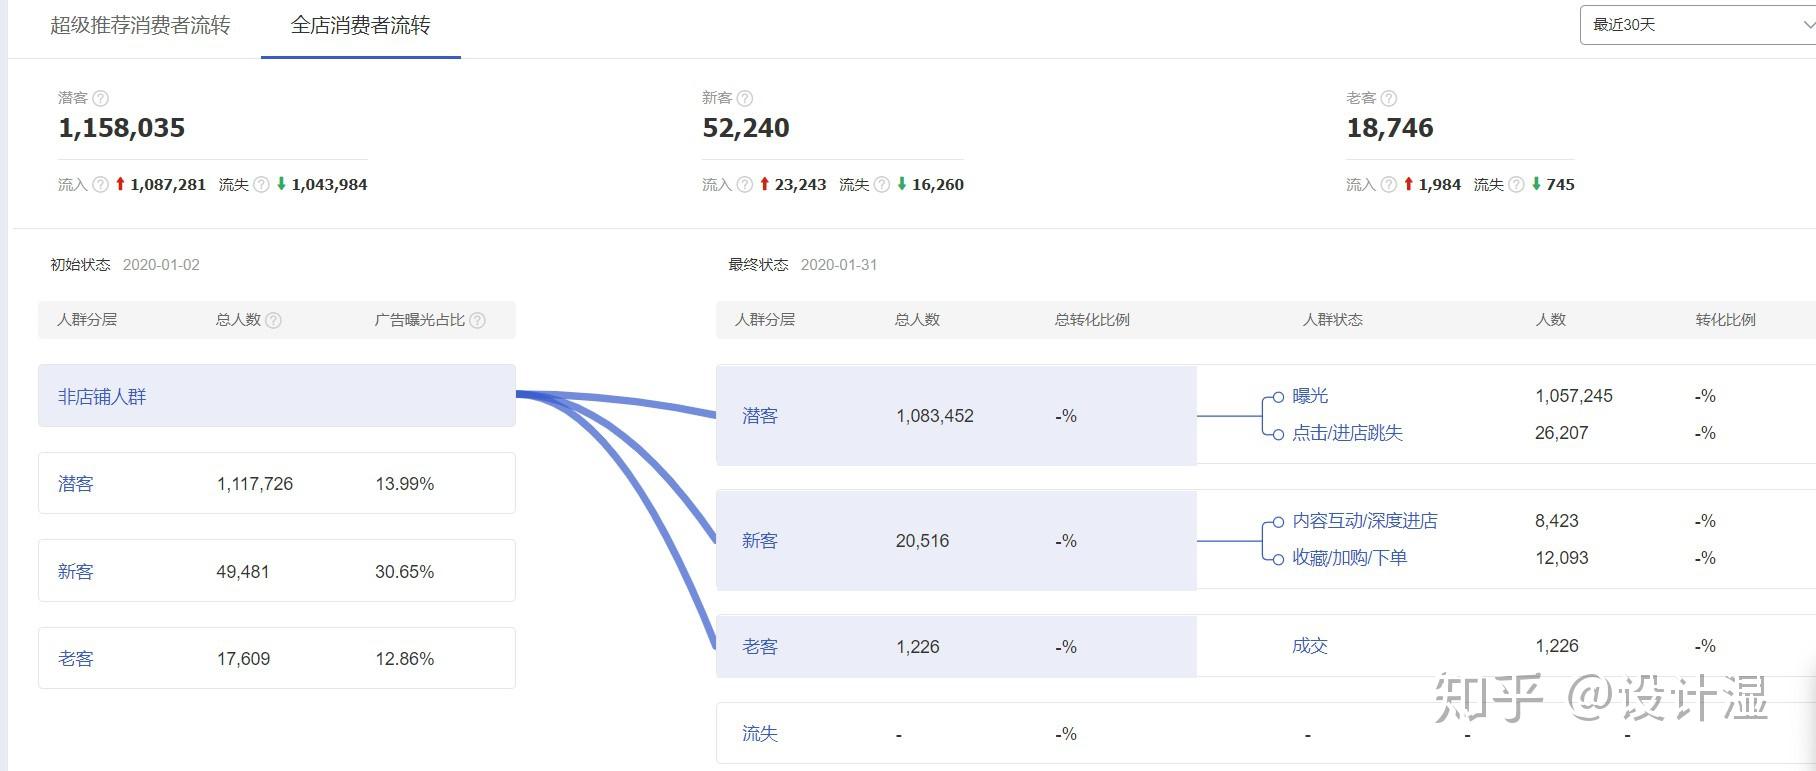The height and width of the screenshot is (771, 1816).
Task: Open the 最近30天 date range dropdown
Action: coord(1698,25)
